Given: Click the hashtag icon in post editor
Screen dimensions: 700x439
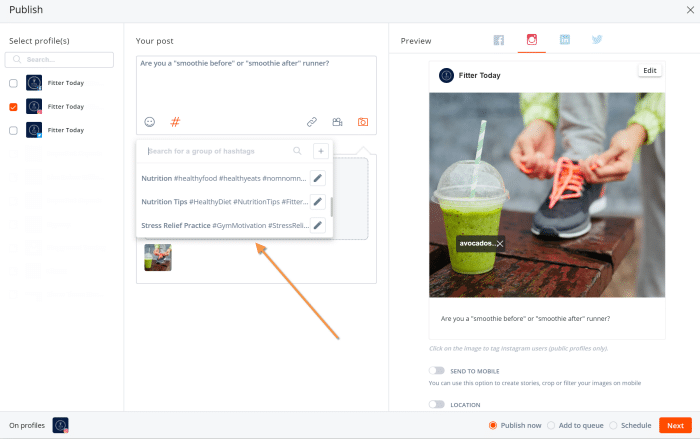Looking at the screenshot, I should point(175,122).
